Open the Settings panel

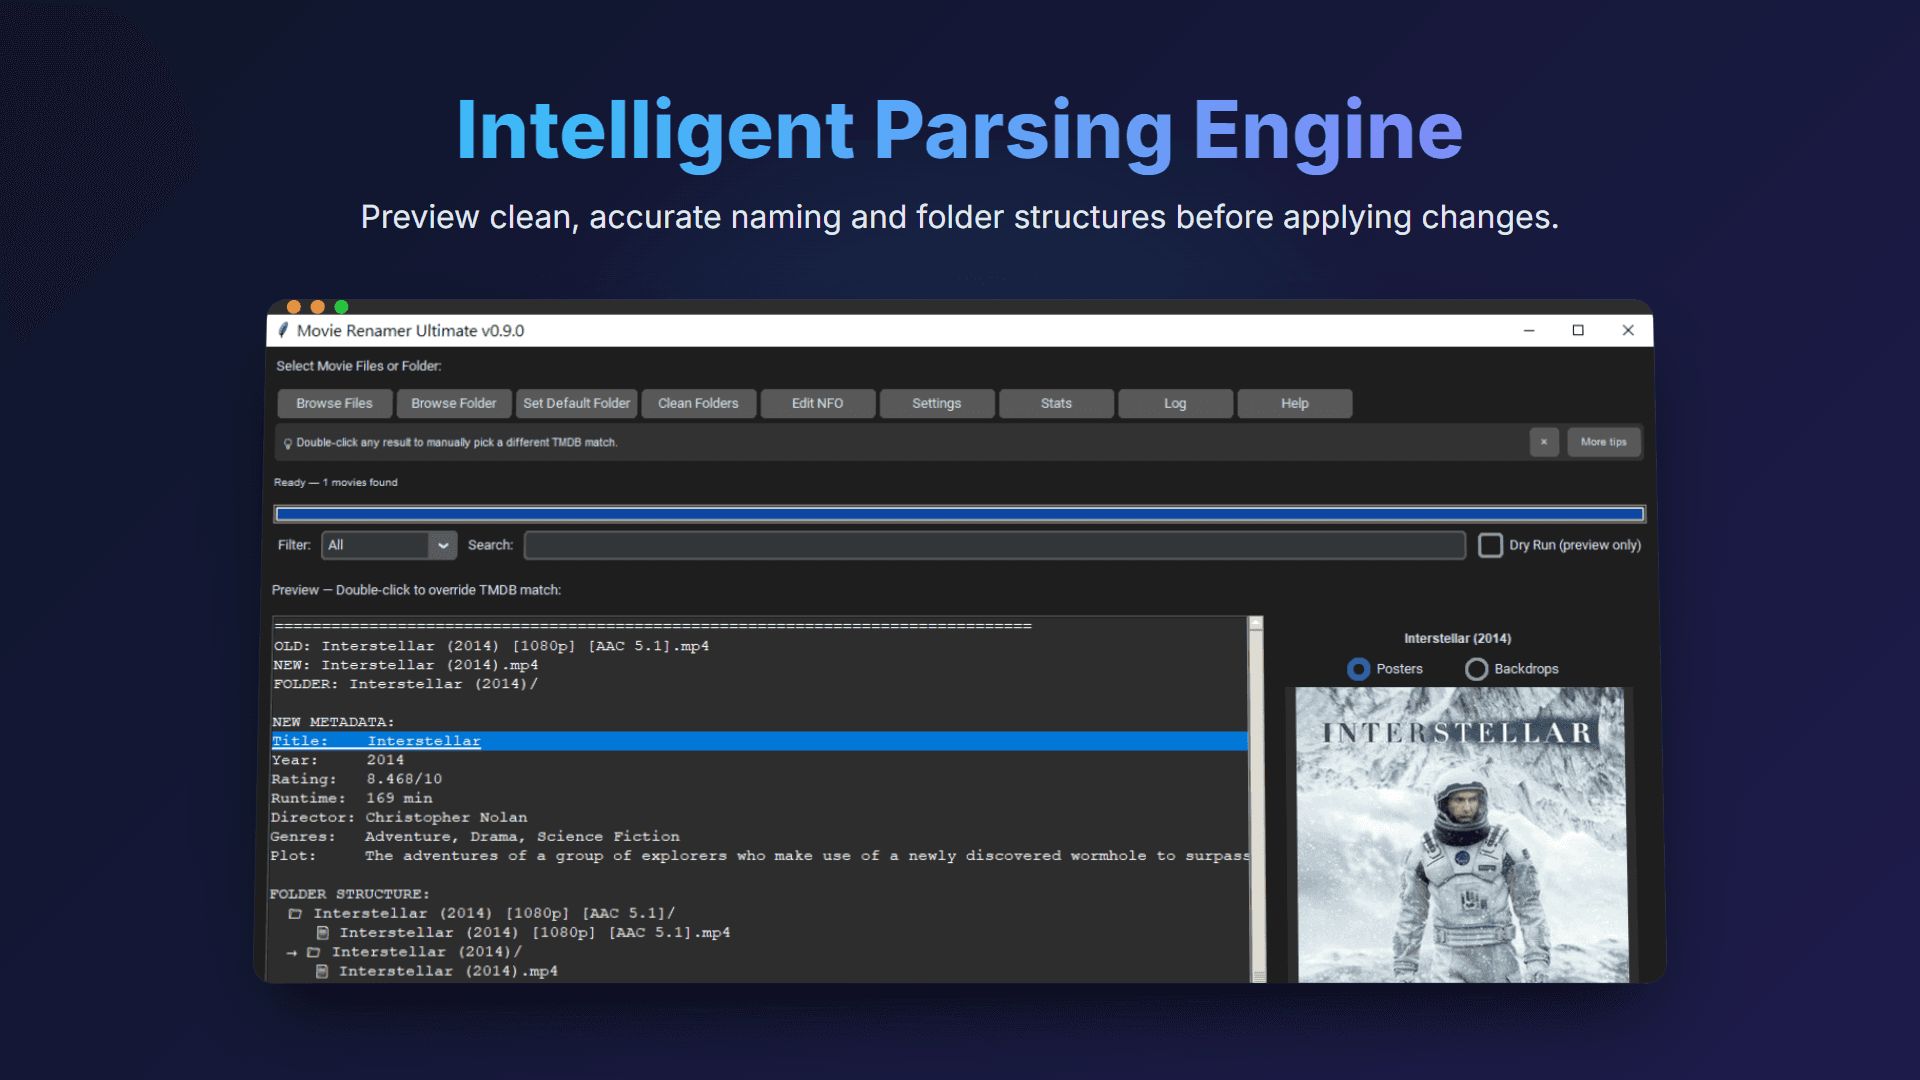point(936,403)
